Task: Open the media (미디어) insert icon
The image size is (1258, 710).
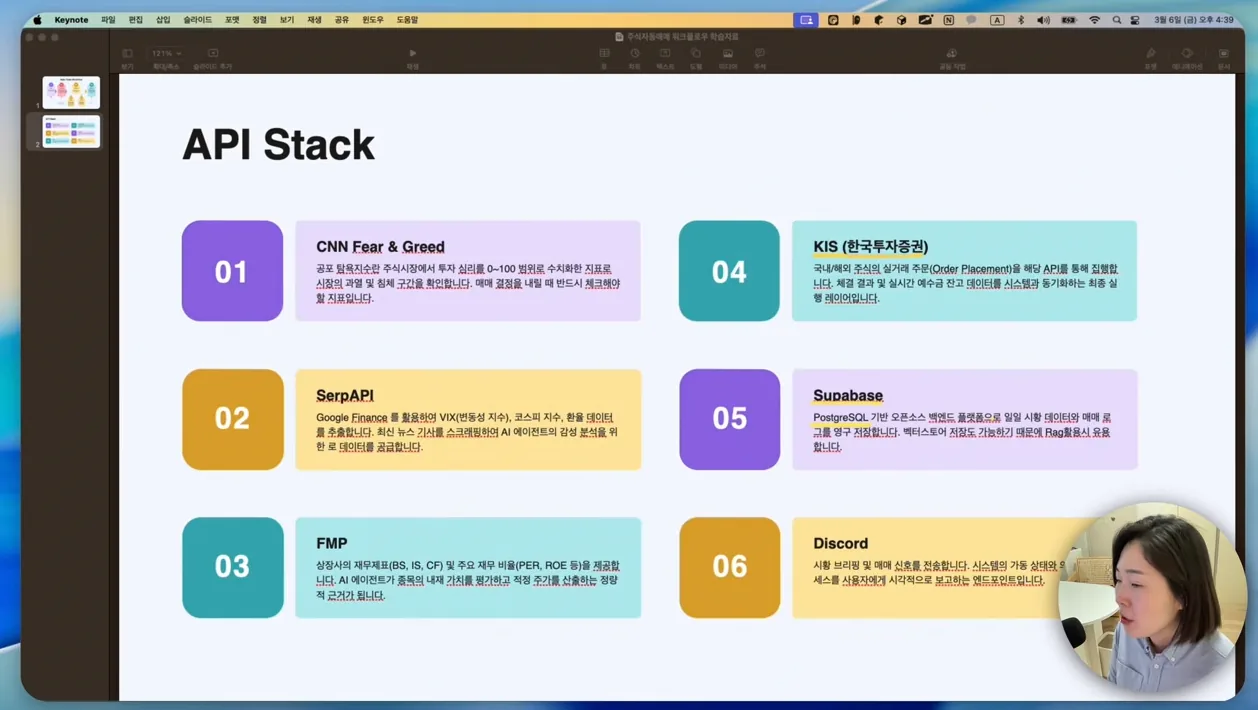Action: coord(728,57)
